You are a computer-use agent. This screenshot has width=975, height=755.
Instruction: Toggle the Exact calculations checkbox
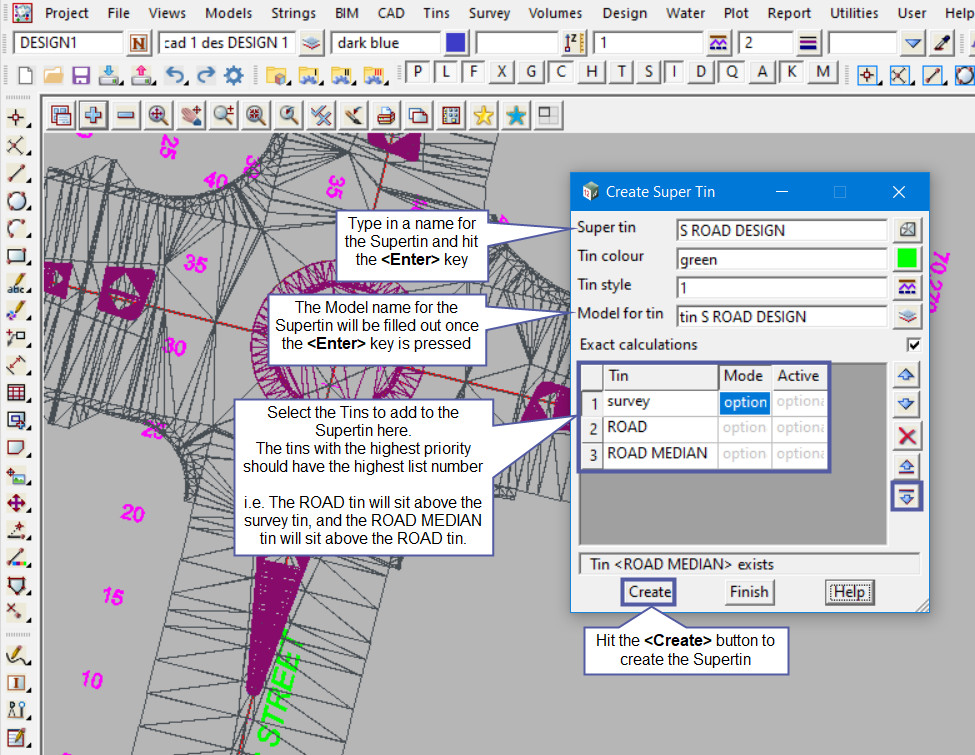click(913, 344)
